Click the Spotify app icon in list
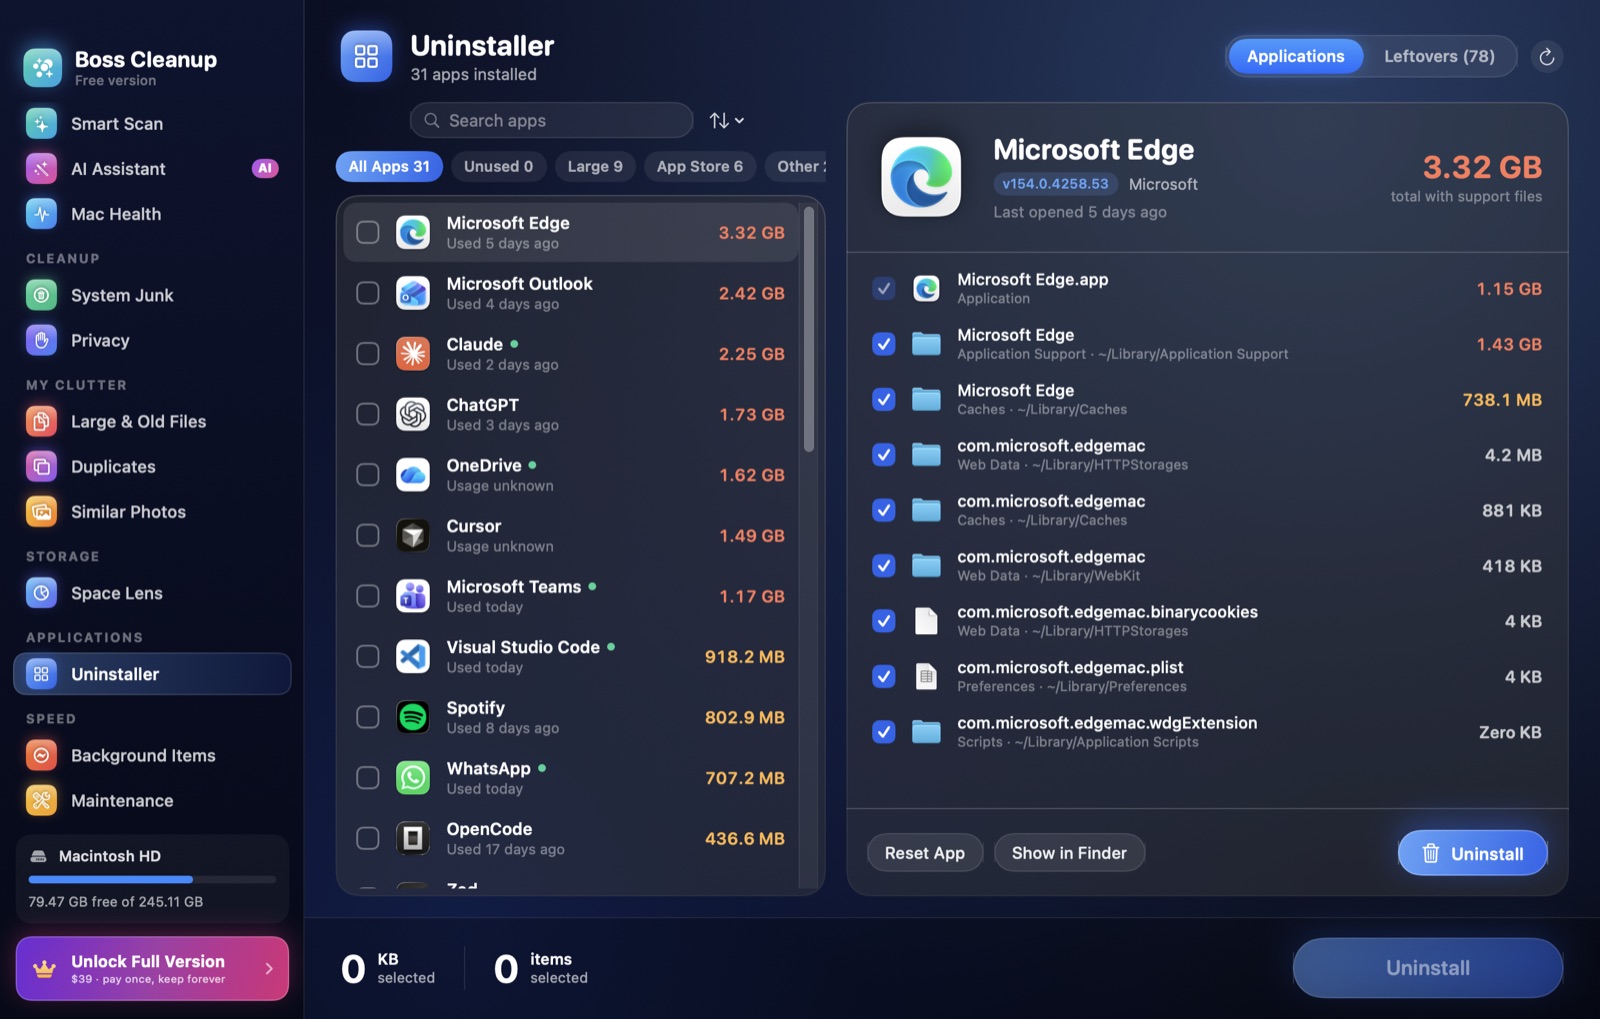Viewport: 1600px width, 1019px height. pyautogui.click(x=413, y=717)
